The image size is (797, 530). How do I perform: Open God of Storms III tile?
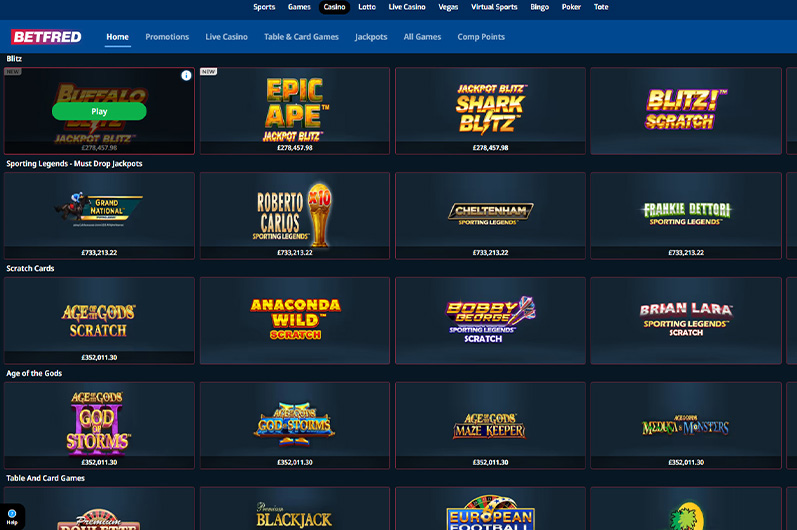pos(99,425)
